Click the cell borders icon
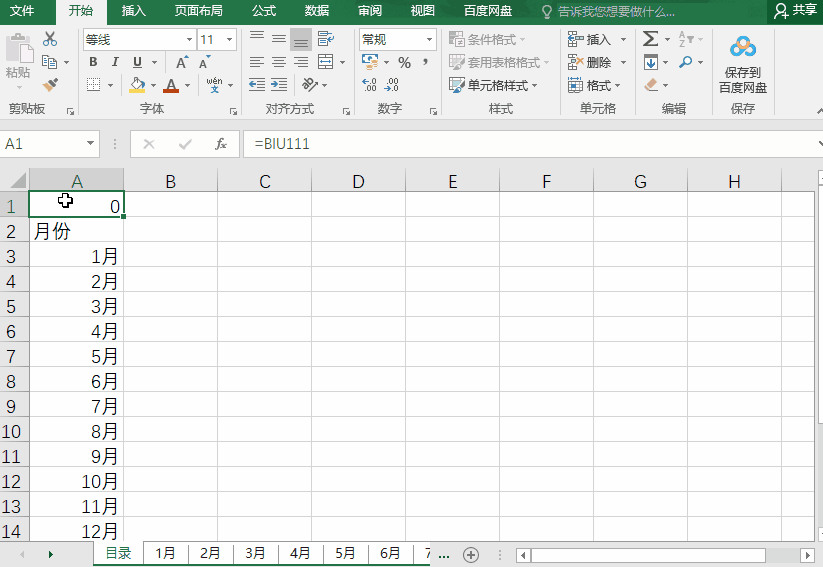This screenshot has height=567, width=823. tap(93, 85)
